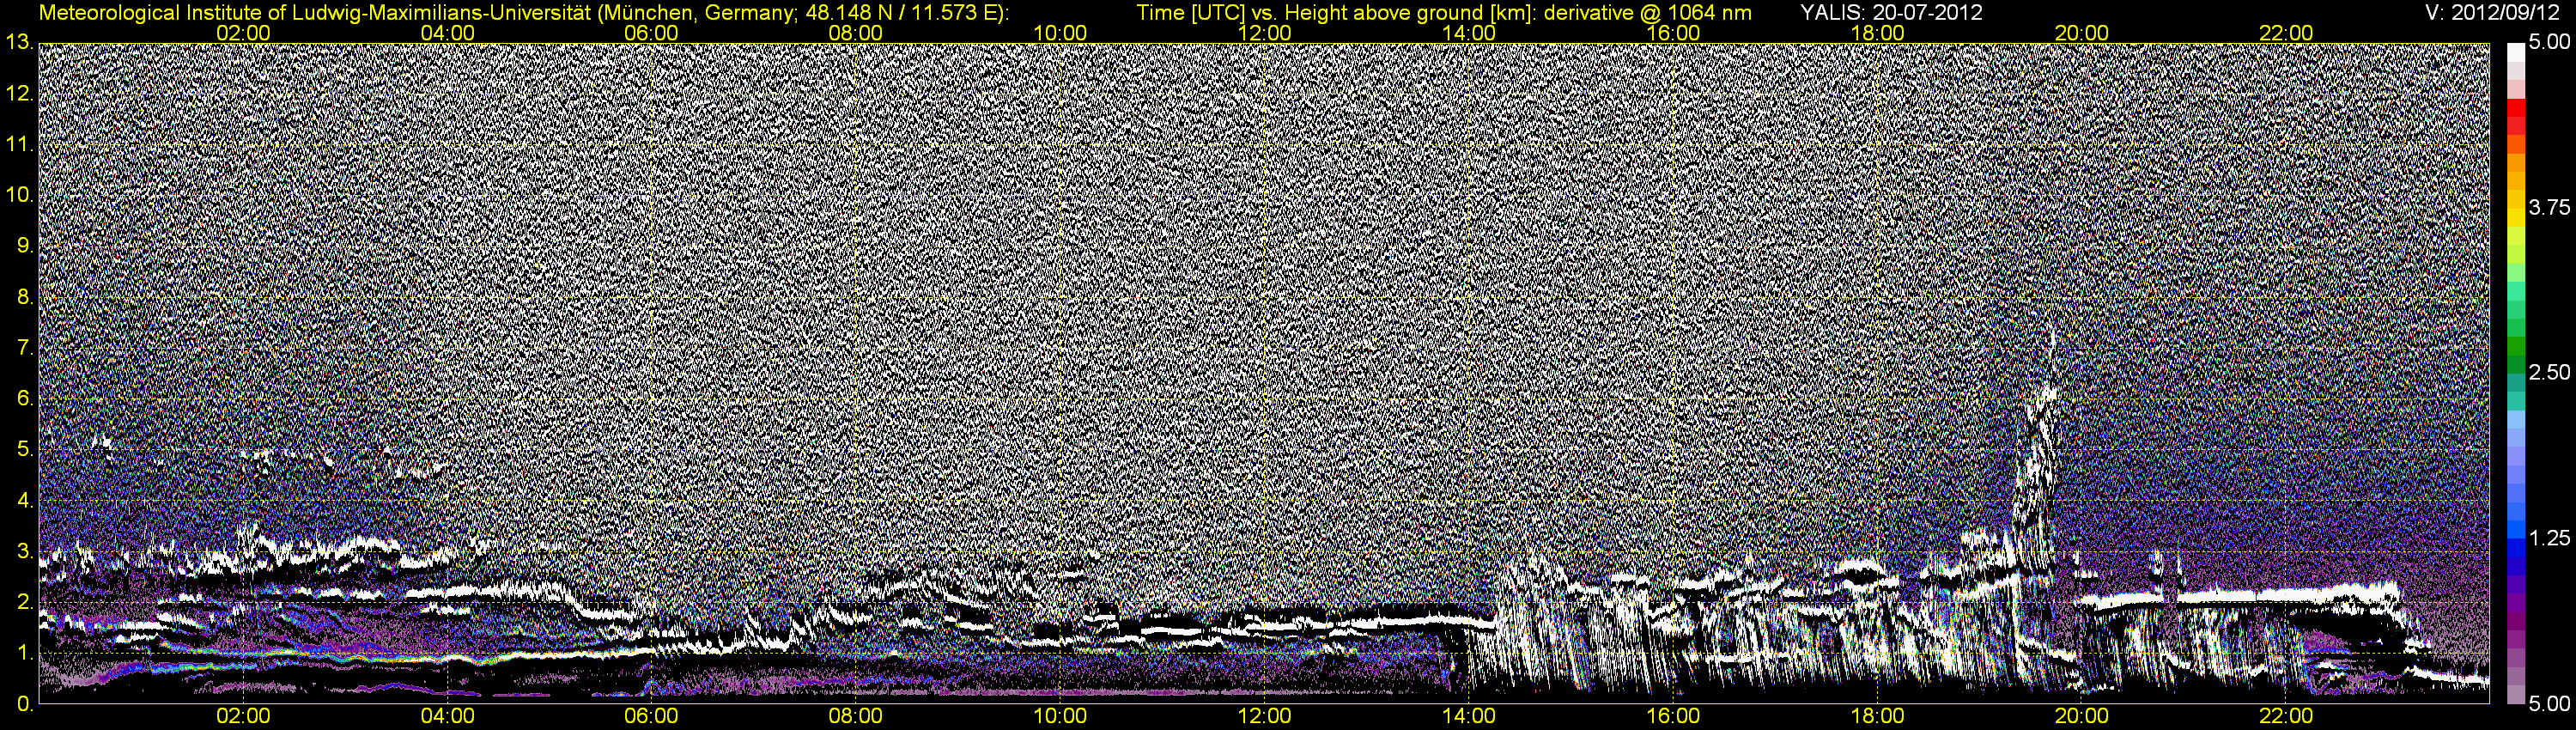2576x730 pixels.
Task: Click the height axis label 3
Action: 24,551
